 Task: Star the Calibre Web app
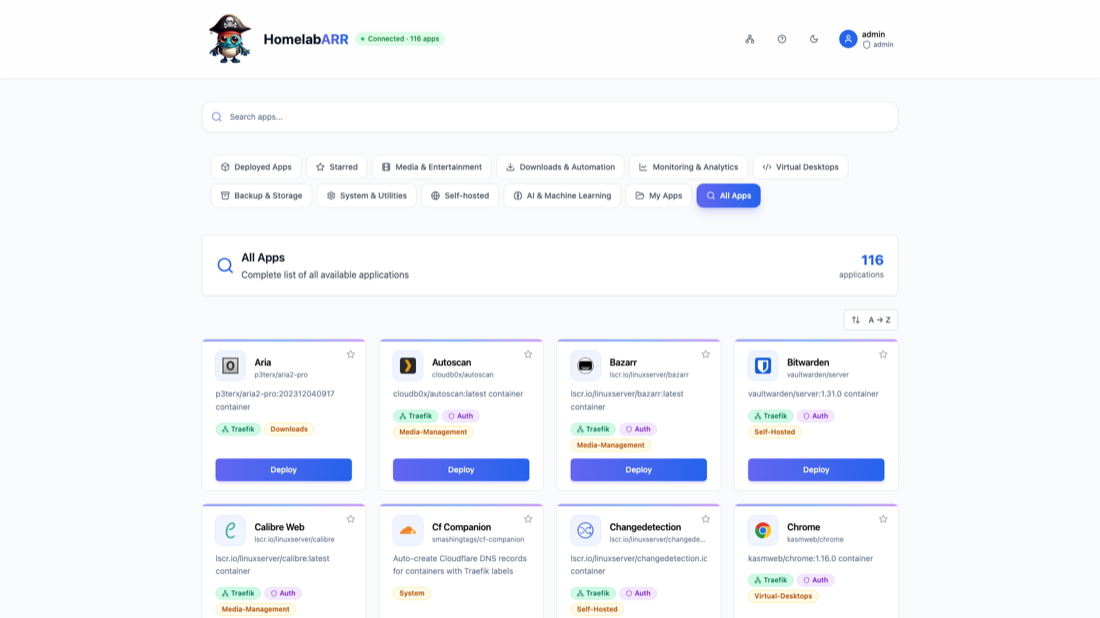point(351,519)
